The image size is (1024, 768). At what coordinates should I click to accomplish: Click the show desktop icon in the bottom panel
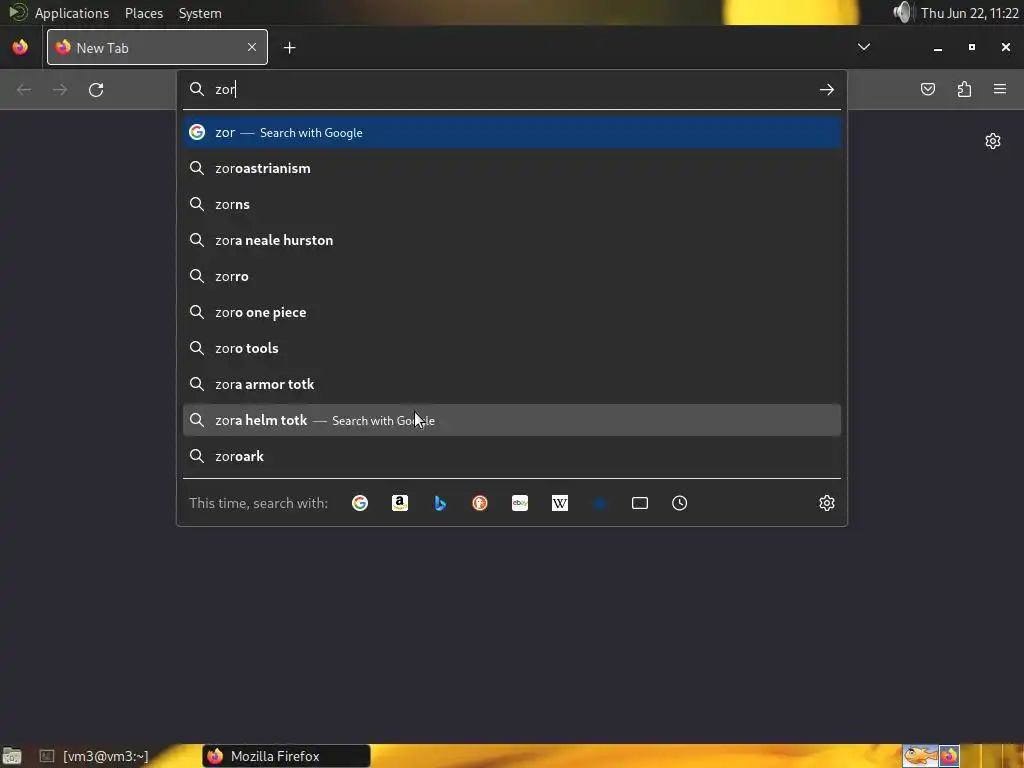[12, 756]
